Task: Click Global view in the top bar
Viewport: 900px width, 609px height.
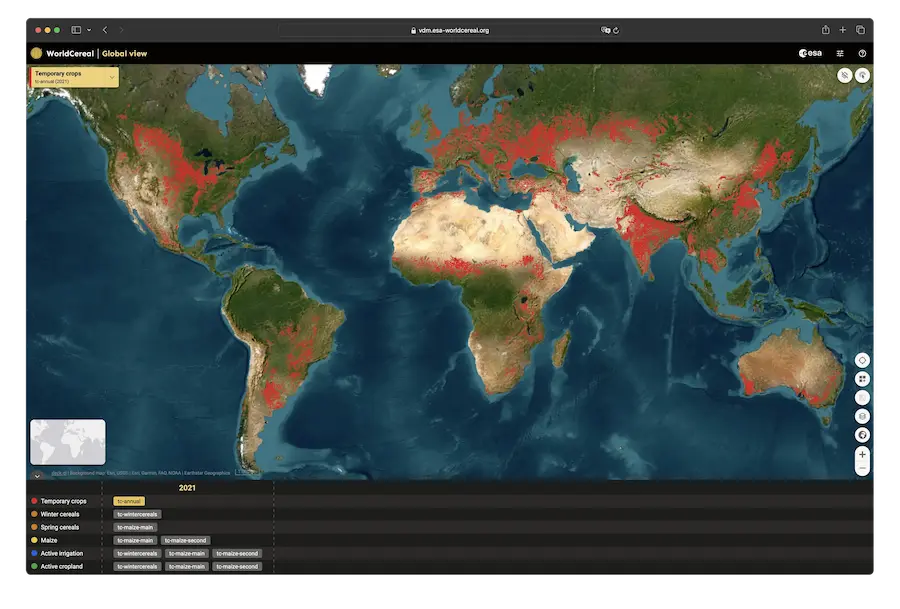Action: point(127,51)
